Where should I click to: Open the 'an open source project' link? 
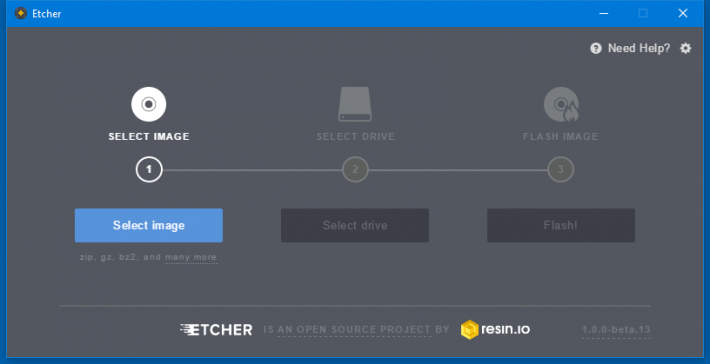(x=354, y=330)
